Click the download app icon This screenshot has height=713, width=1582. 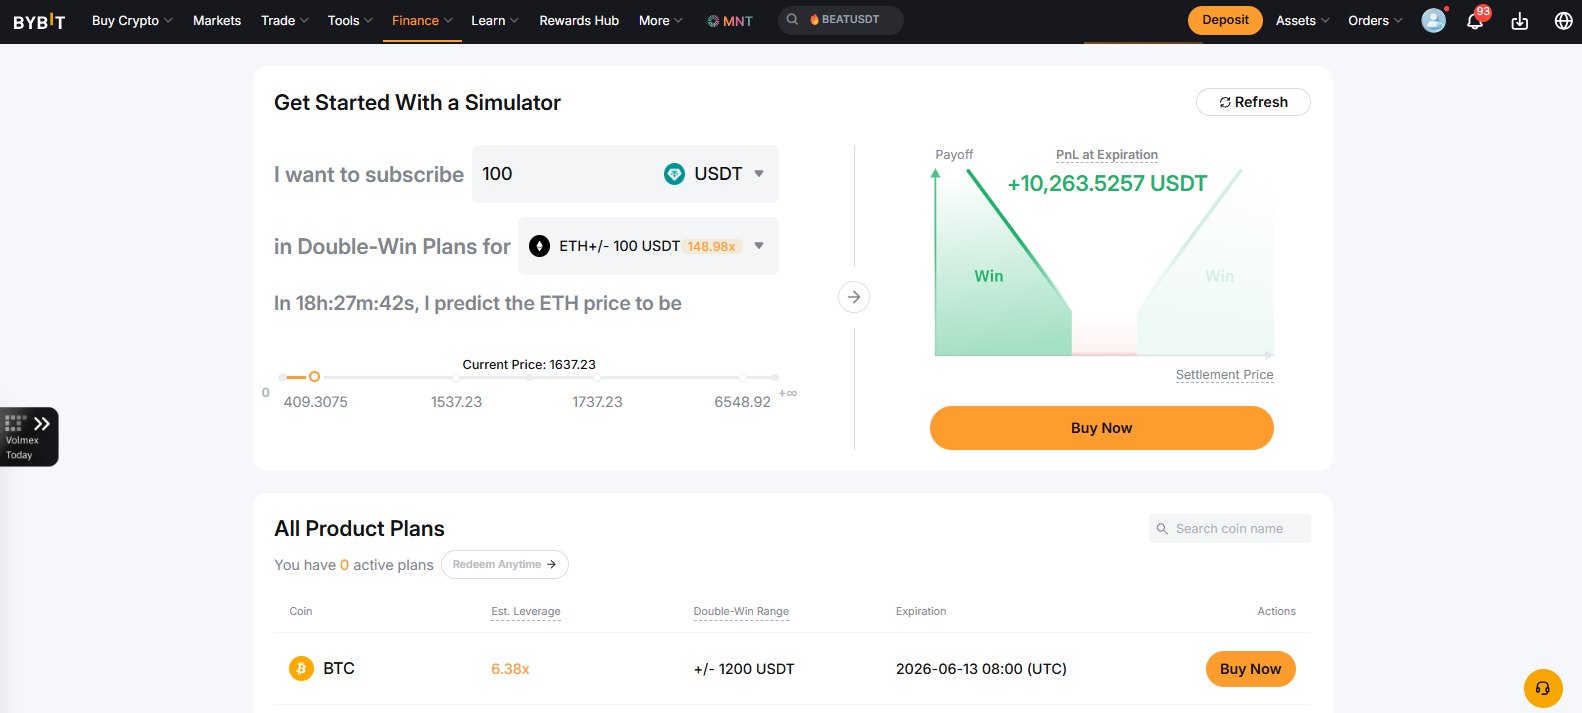[1519, 21]
